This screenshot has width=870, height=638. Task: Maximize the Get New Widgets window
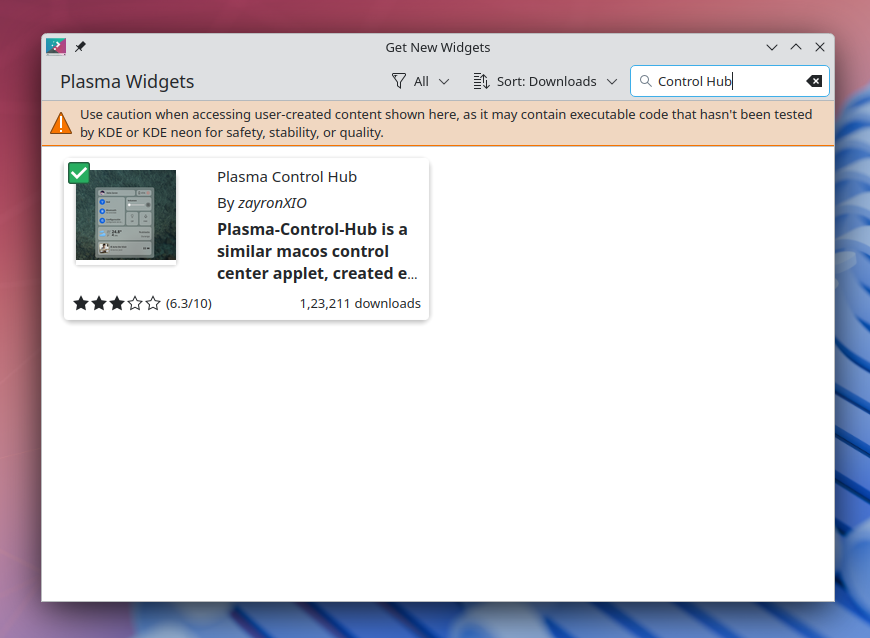(796, 47)
